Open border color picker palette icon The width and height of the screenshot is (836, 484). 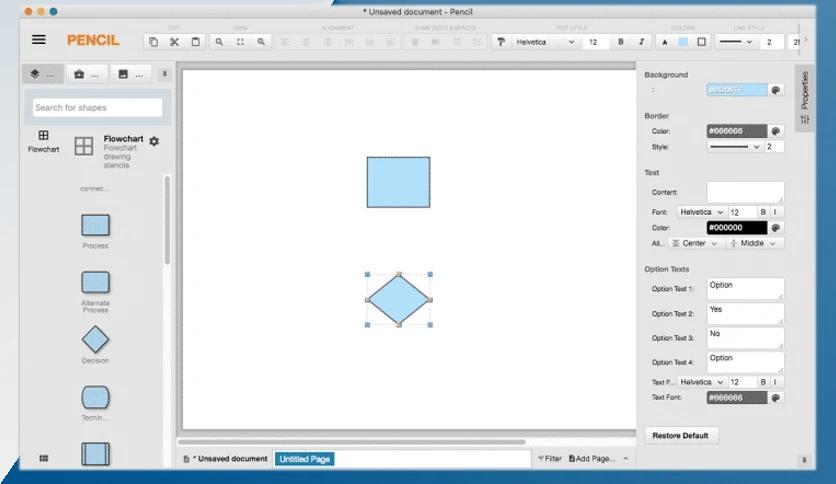pos(776,131)
